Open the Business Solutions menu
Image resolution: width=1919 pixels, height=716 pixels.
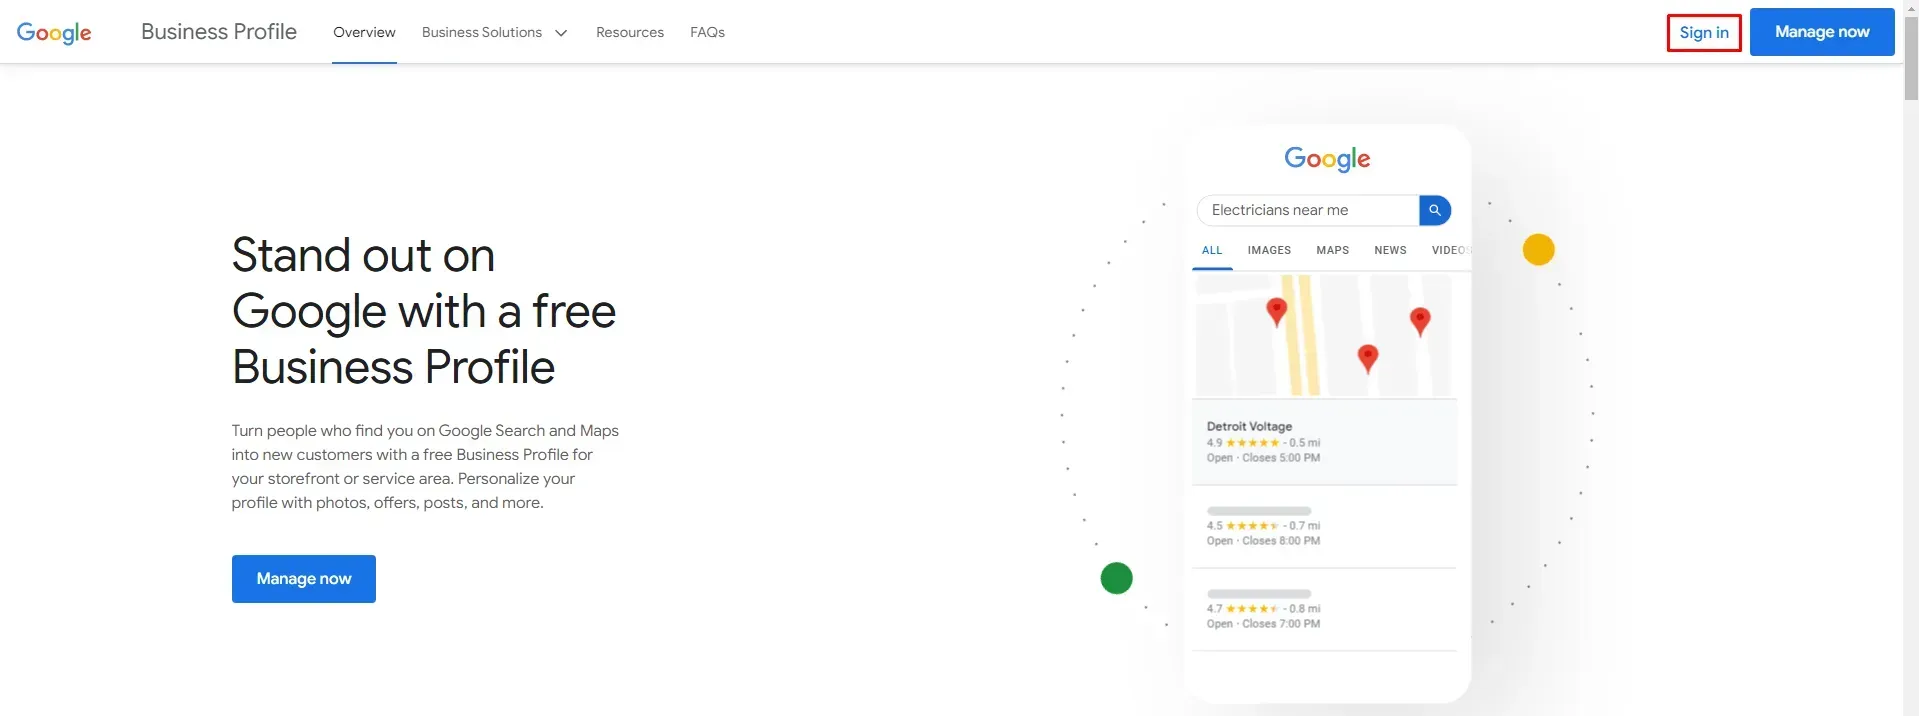click(494, 32)
